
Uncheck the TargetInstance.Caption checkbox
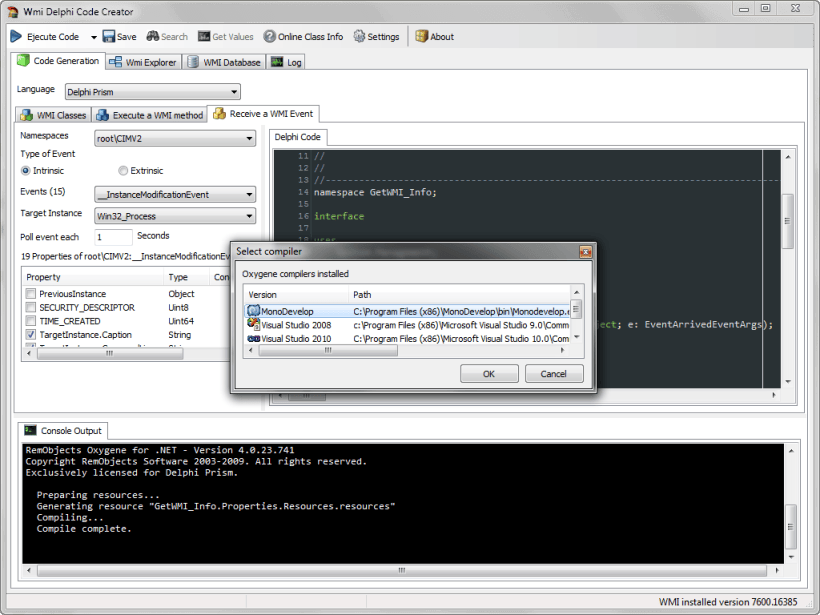pyautogui.click(x=31, y=334)
